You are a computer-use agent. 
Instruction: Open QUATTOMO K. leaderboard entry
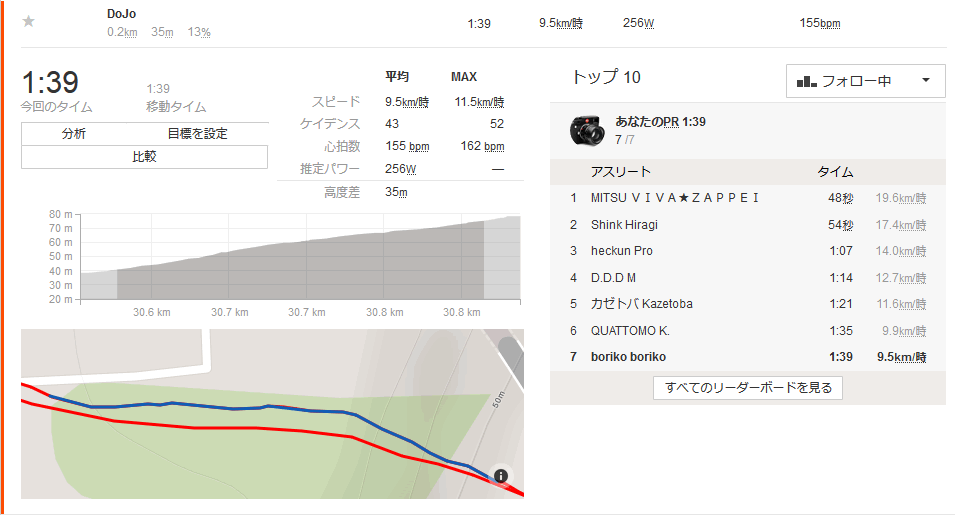(630, 331)
